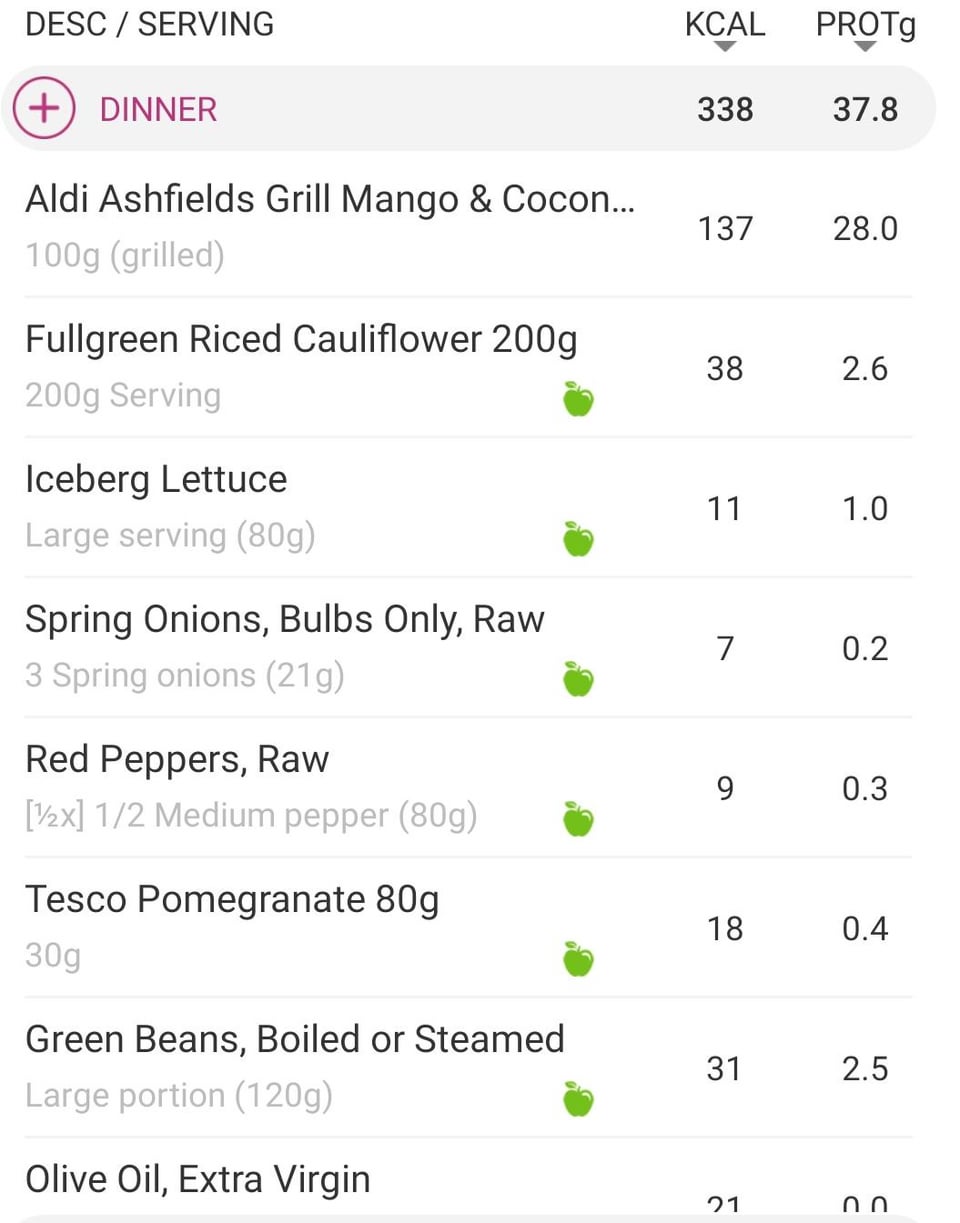Open the Tesco Pomegranate 80g entry
This screenshot has width=960, height=1223.
468,927
